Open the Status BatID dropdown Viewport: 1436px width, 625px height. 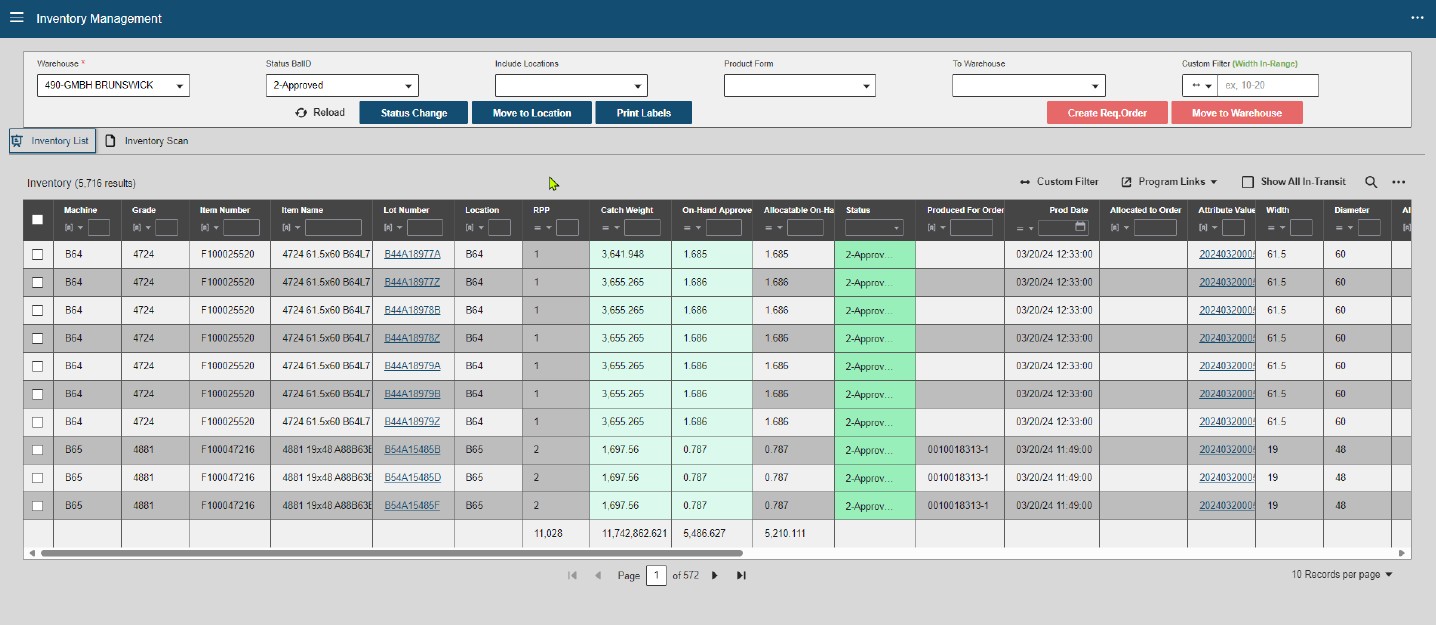pyautogui.click(x=409, y=86)
